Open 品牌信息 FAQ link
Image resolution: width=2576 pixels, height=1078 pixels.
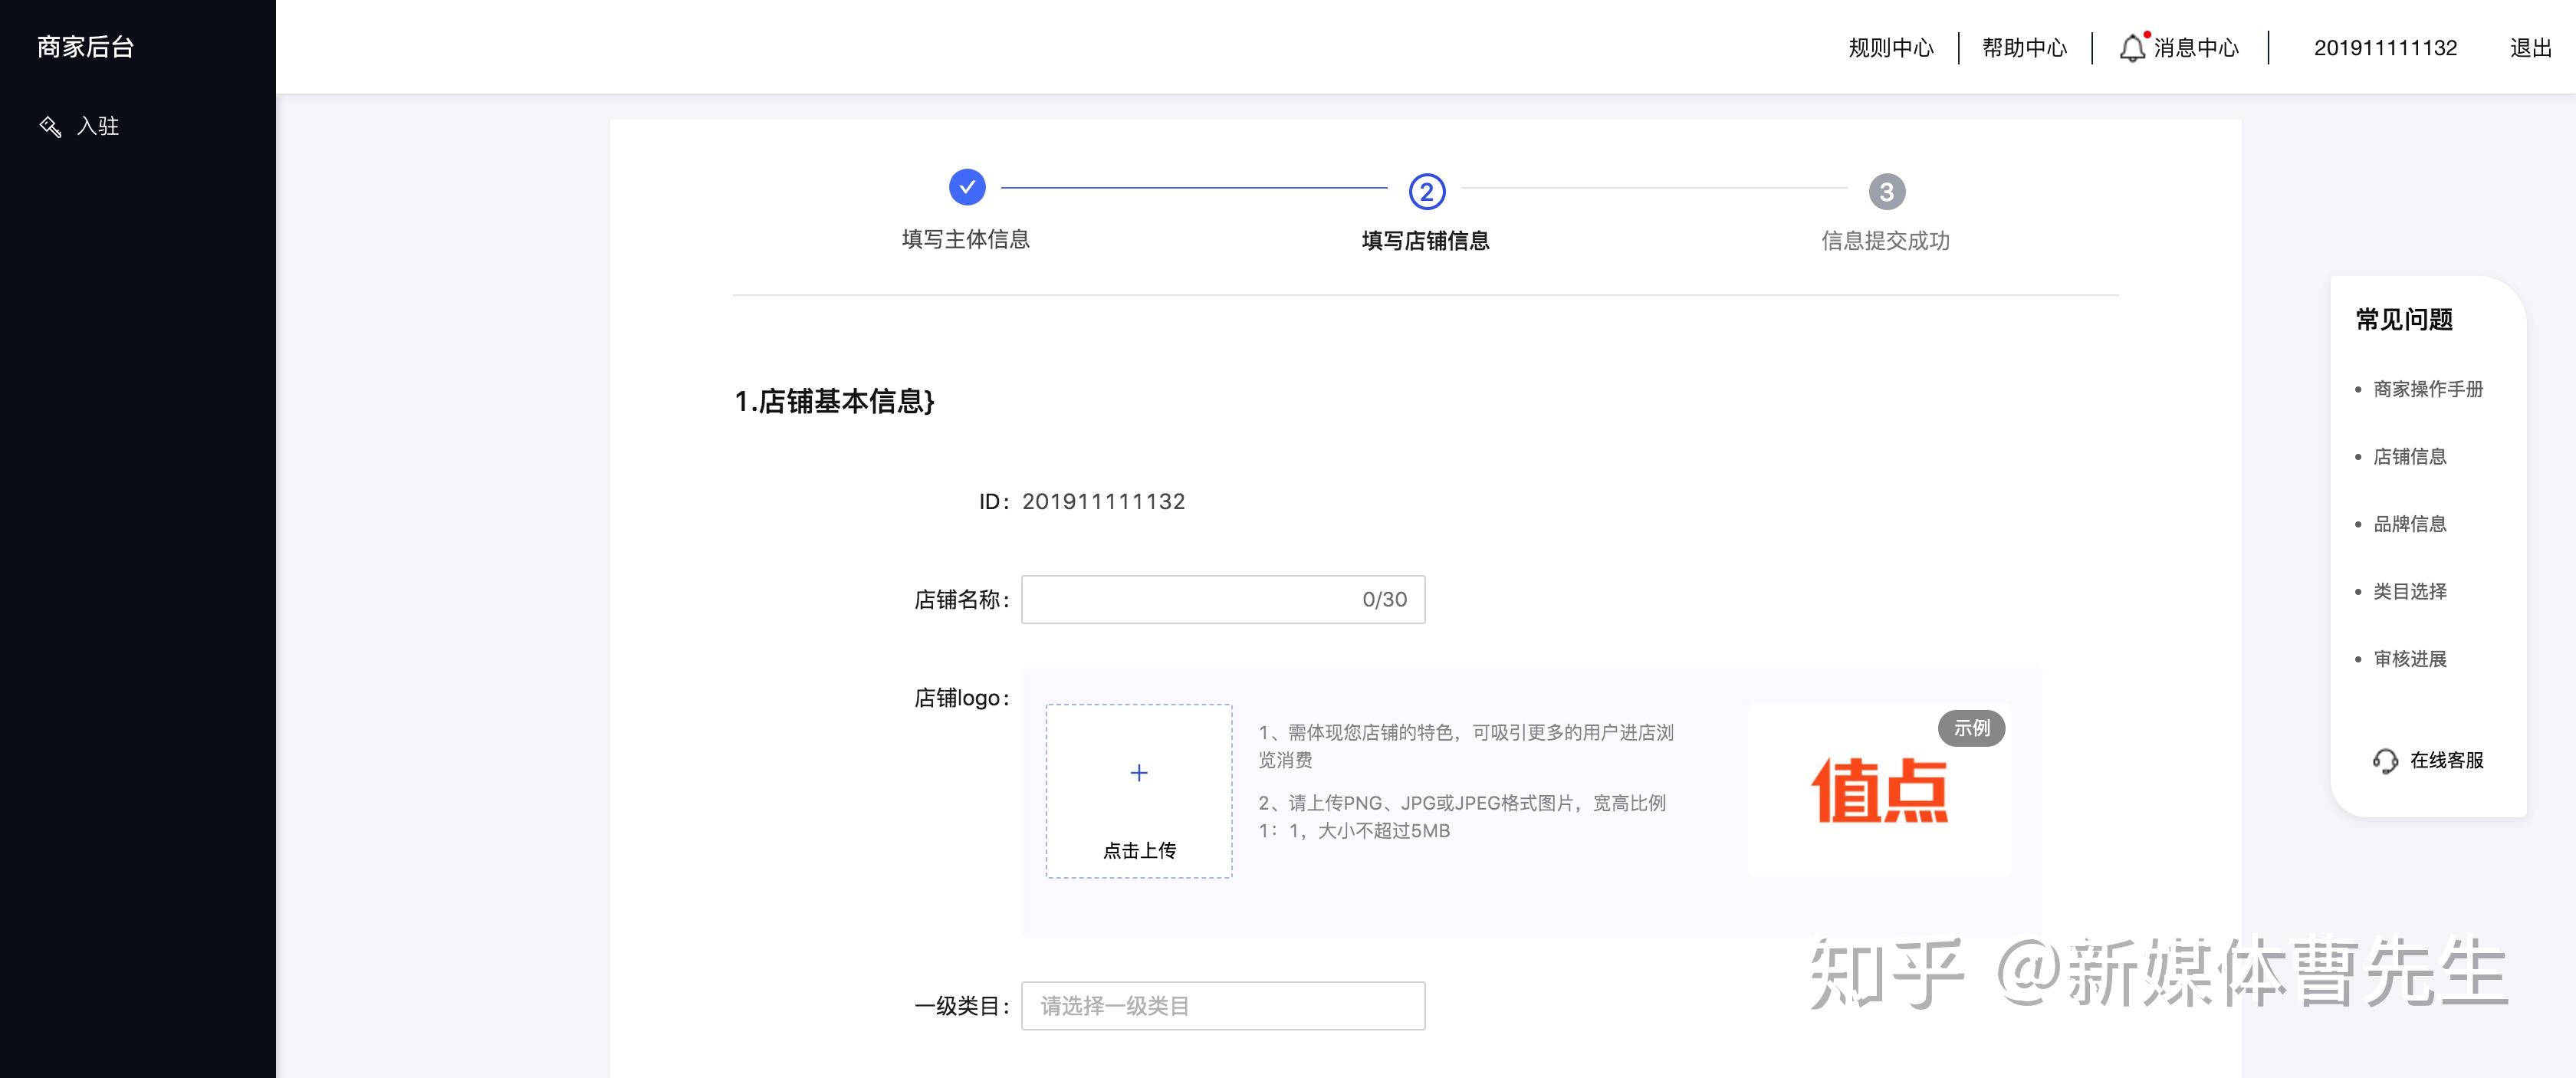(x=2410, y=524)
